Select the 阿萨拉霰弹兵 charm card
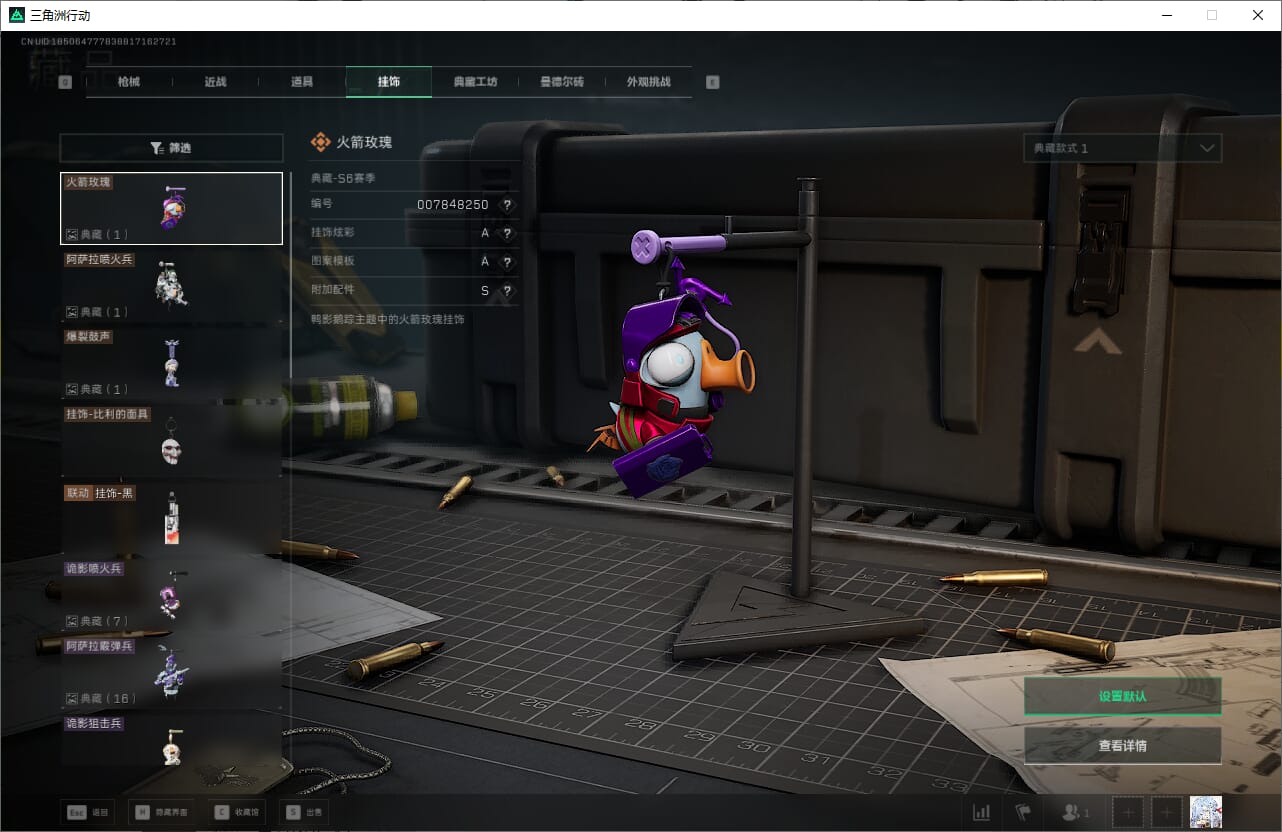Viewport: 1282px width, 832px height. click(171, 672)
